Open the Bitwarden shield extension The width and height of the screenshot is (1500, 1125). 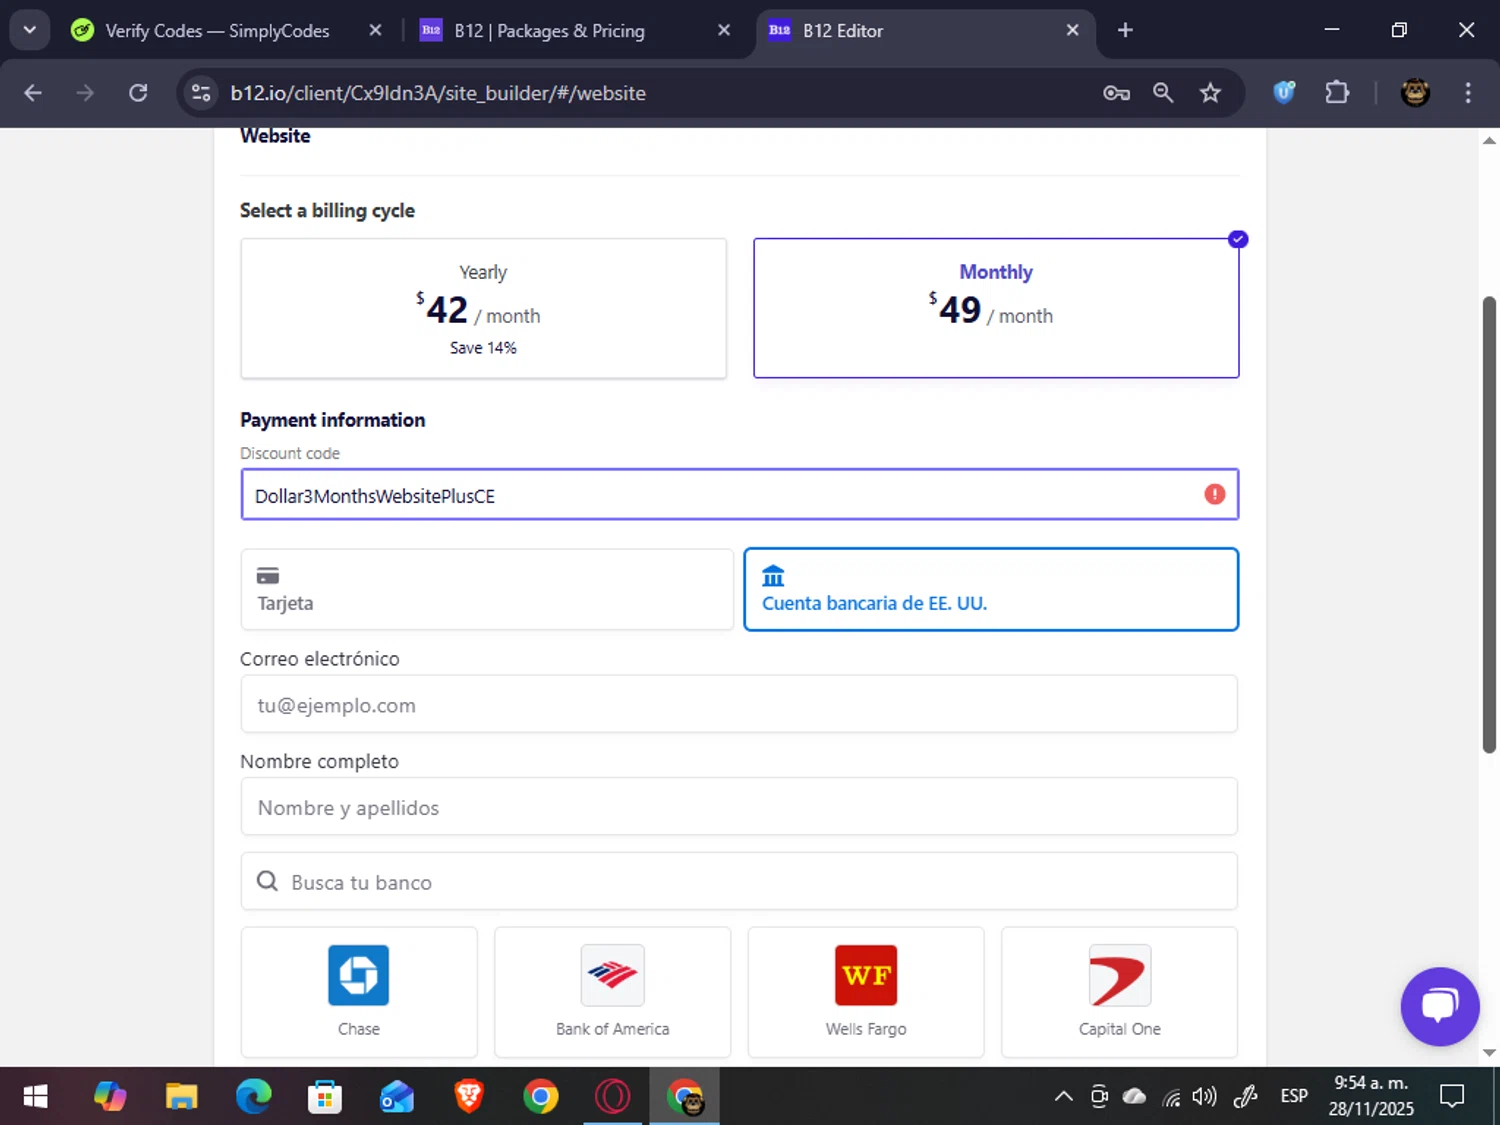point(1284,93)
